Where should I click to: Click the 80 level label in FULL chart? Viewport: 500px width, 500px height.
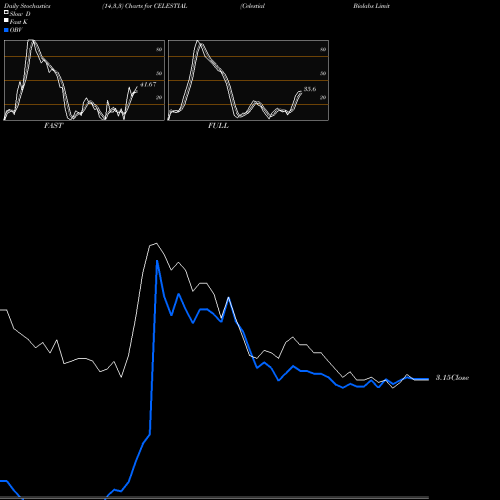pos(323,49)
